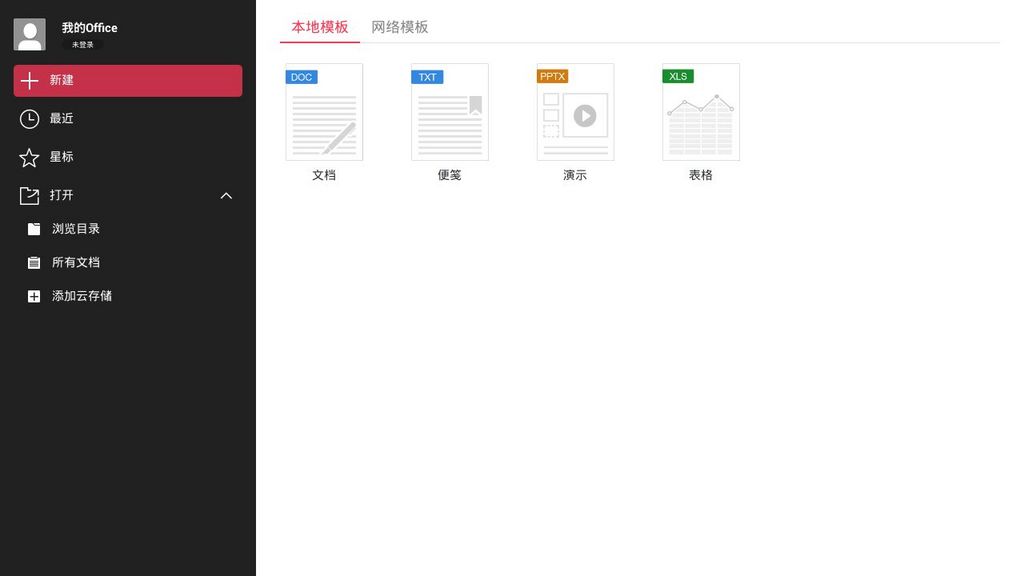1024x576 pixels.
Task: Select the TXT note template thumbnail
Action: [x=450, y=112]
